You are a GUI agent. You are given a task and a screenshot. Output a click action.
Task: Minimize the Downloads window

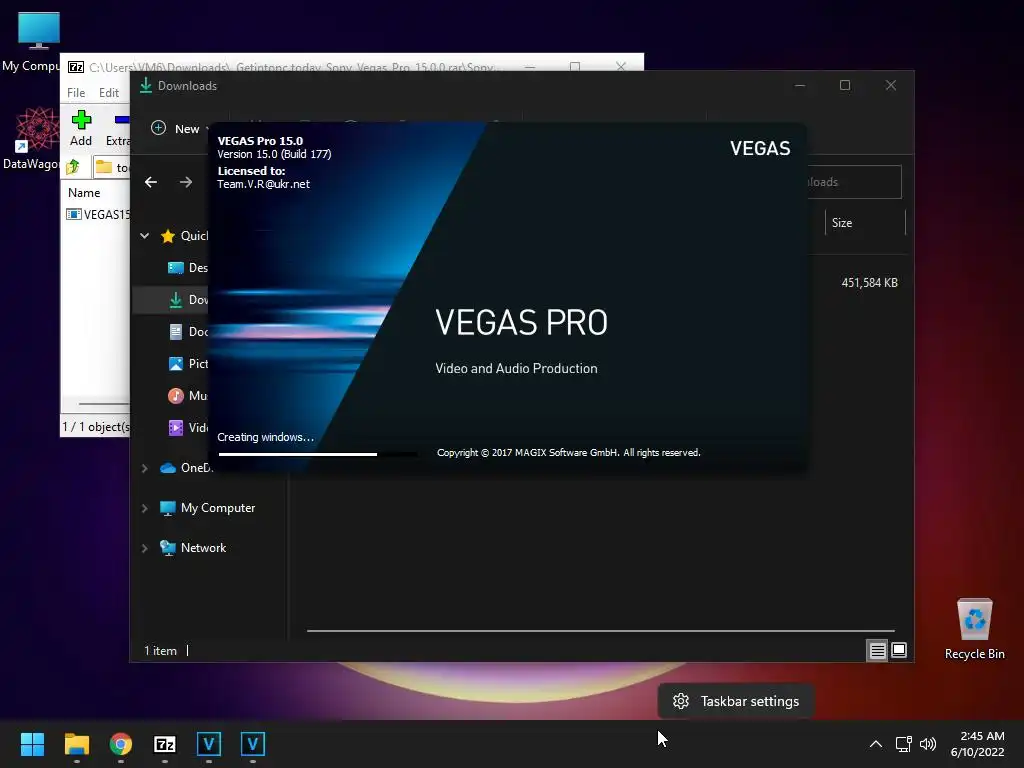[800, 85]
